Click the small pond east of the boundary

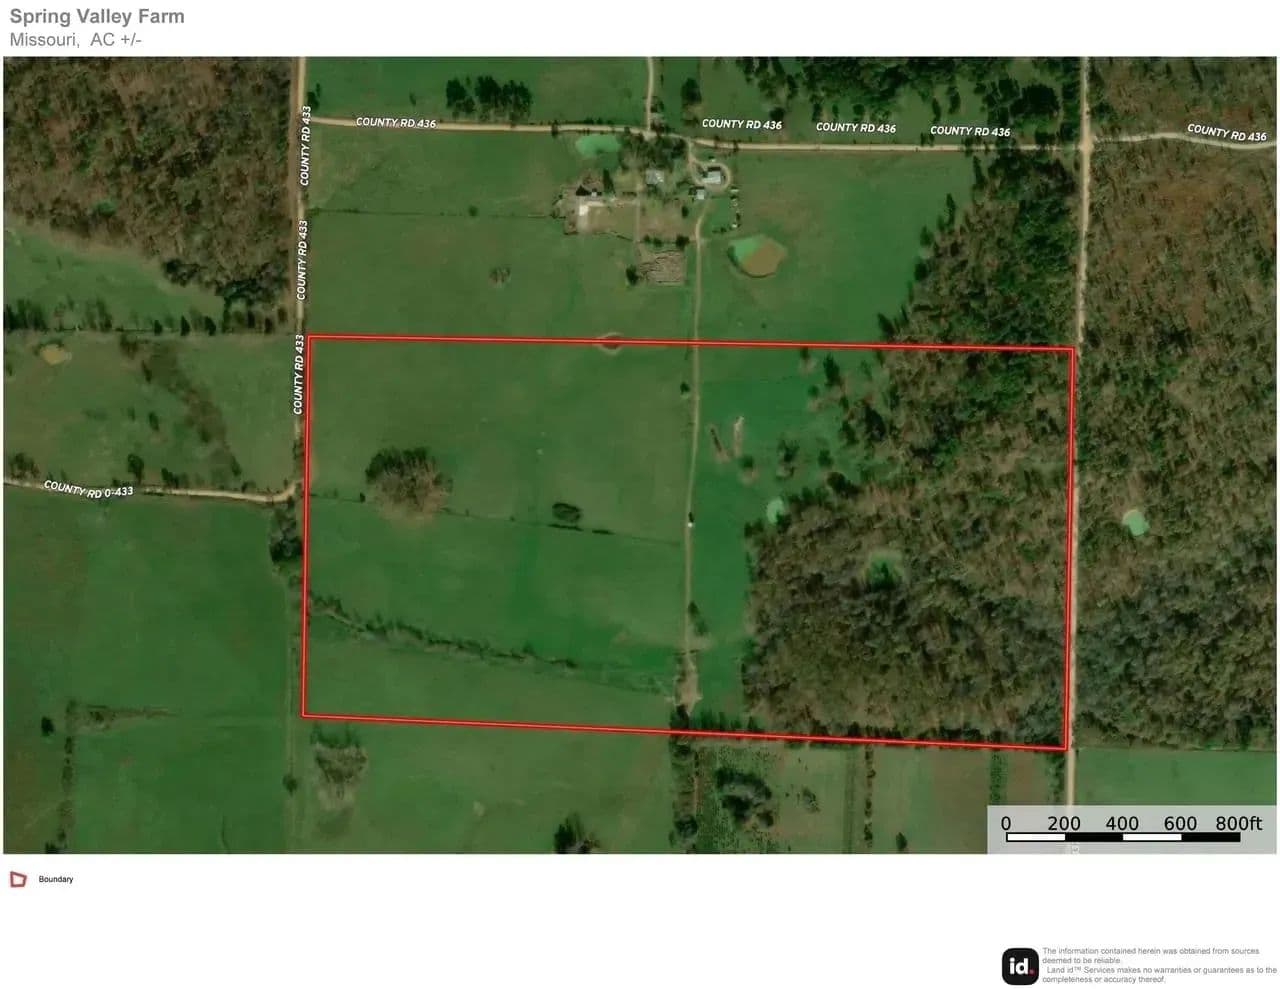(x=1134, y=522)
